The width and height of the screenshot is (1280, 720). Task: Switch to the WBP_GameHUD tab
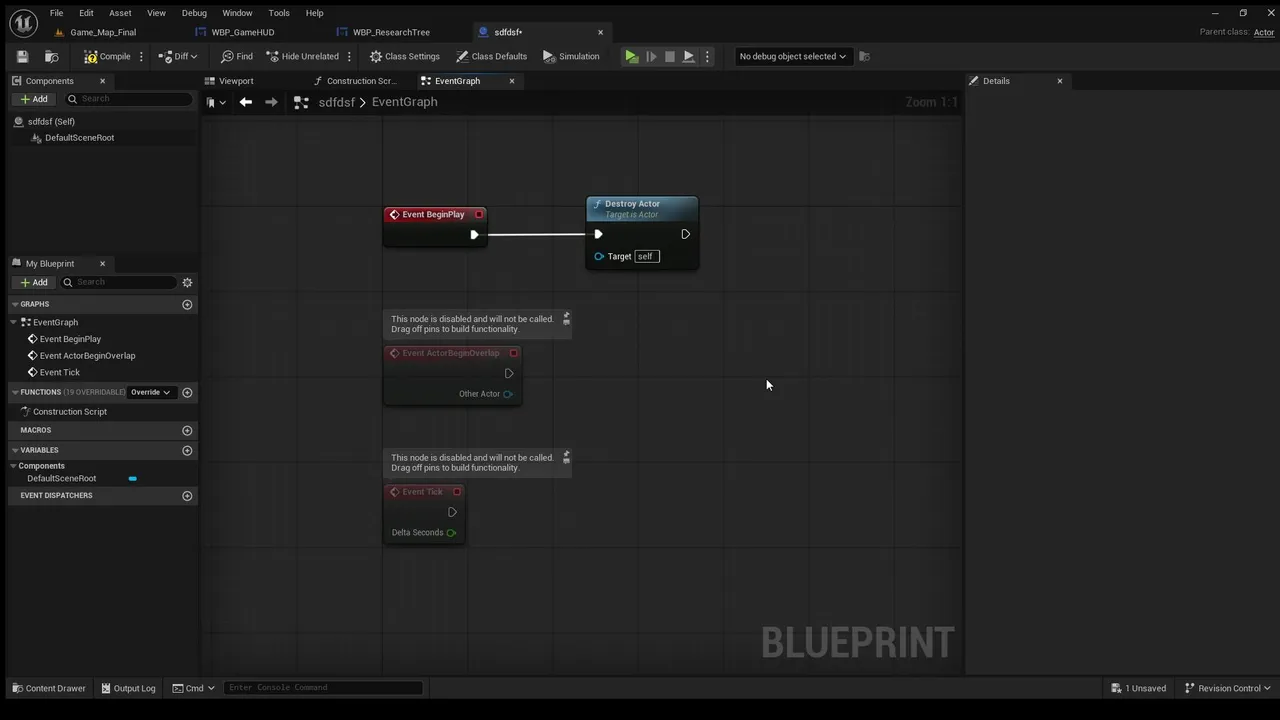tap(242, 32)
